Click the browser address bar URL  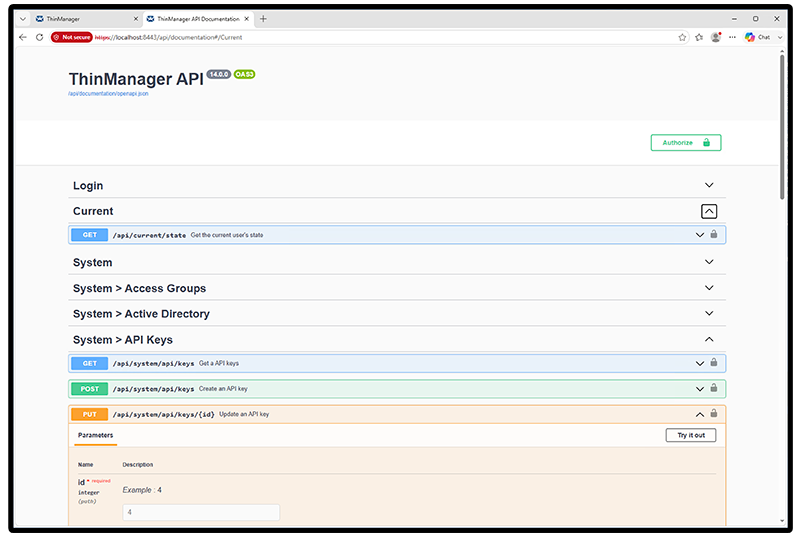pos(168,37)
